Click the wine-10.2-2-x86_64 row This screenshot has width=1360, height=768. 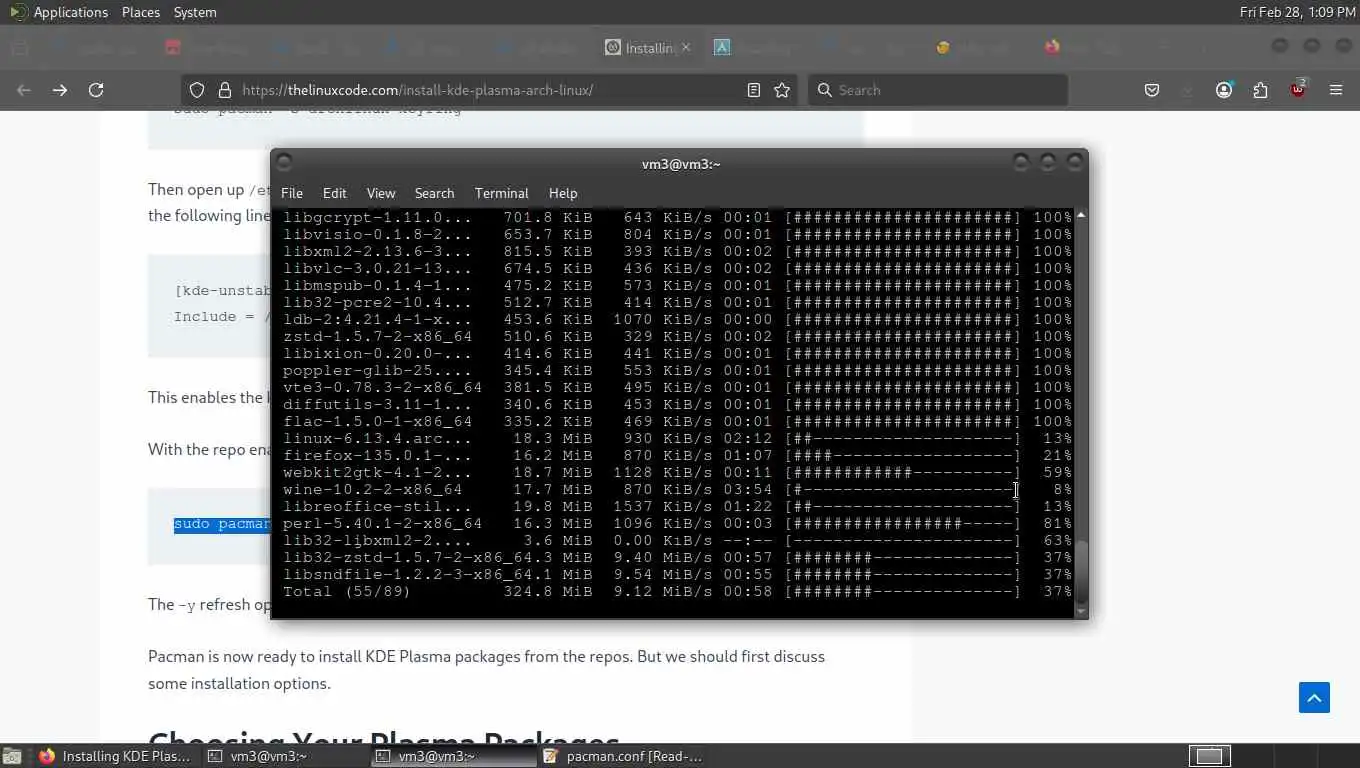677,489
